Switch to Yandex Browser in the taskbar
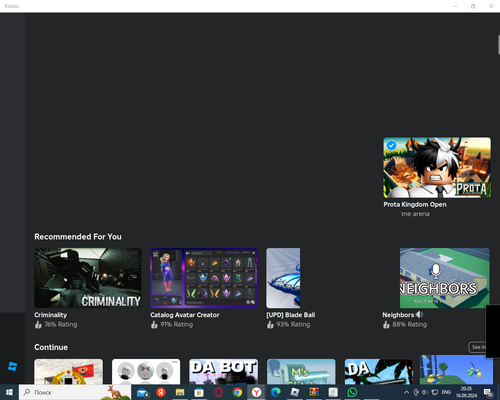Screen dimensions: 500x400 256,392
